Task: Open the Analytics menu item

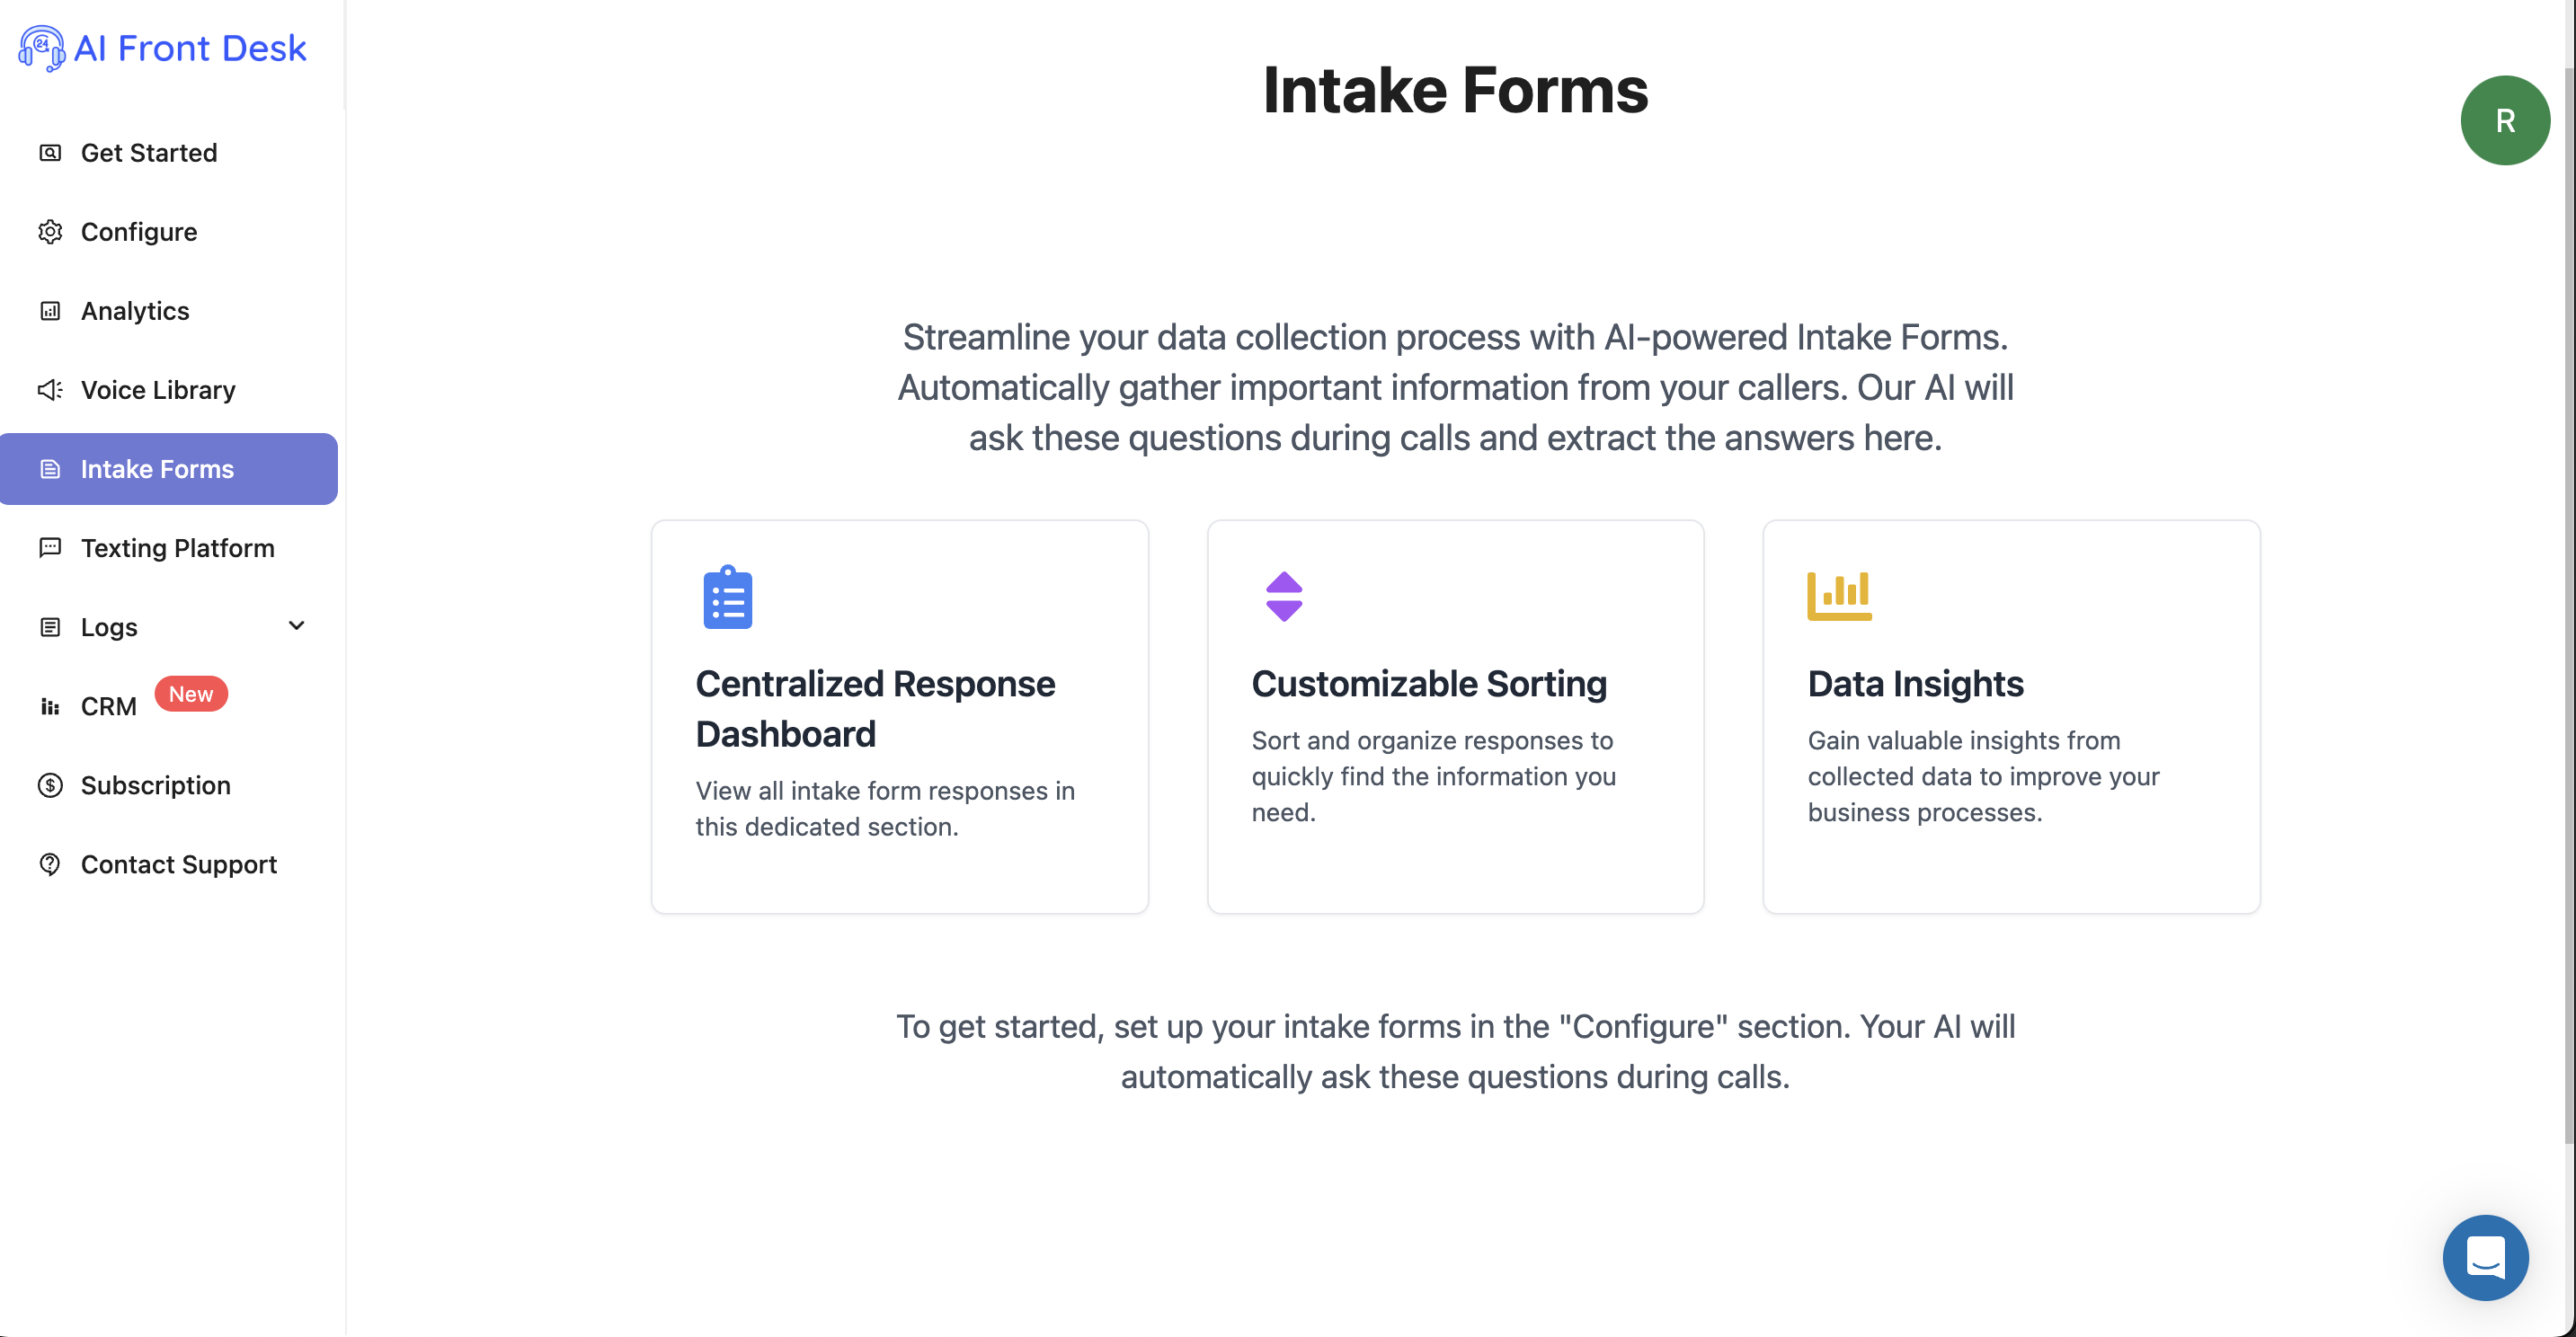Action: tap(135, 311)
